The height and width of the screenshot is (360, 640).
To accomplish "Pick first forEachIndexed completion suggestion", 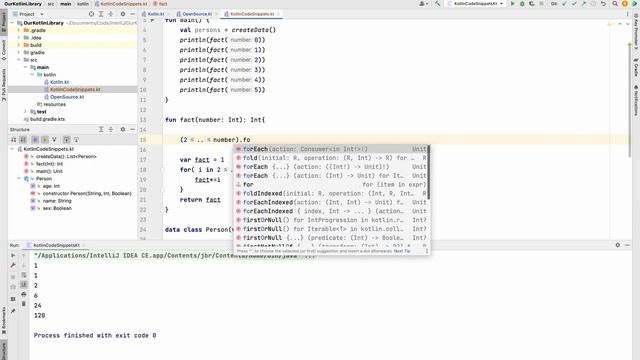I will click(332, 202).
